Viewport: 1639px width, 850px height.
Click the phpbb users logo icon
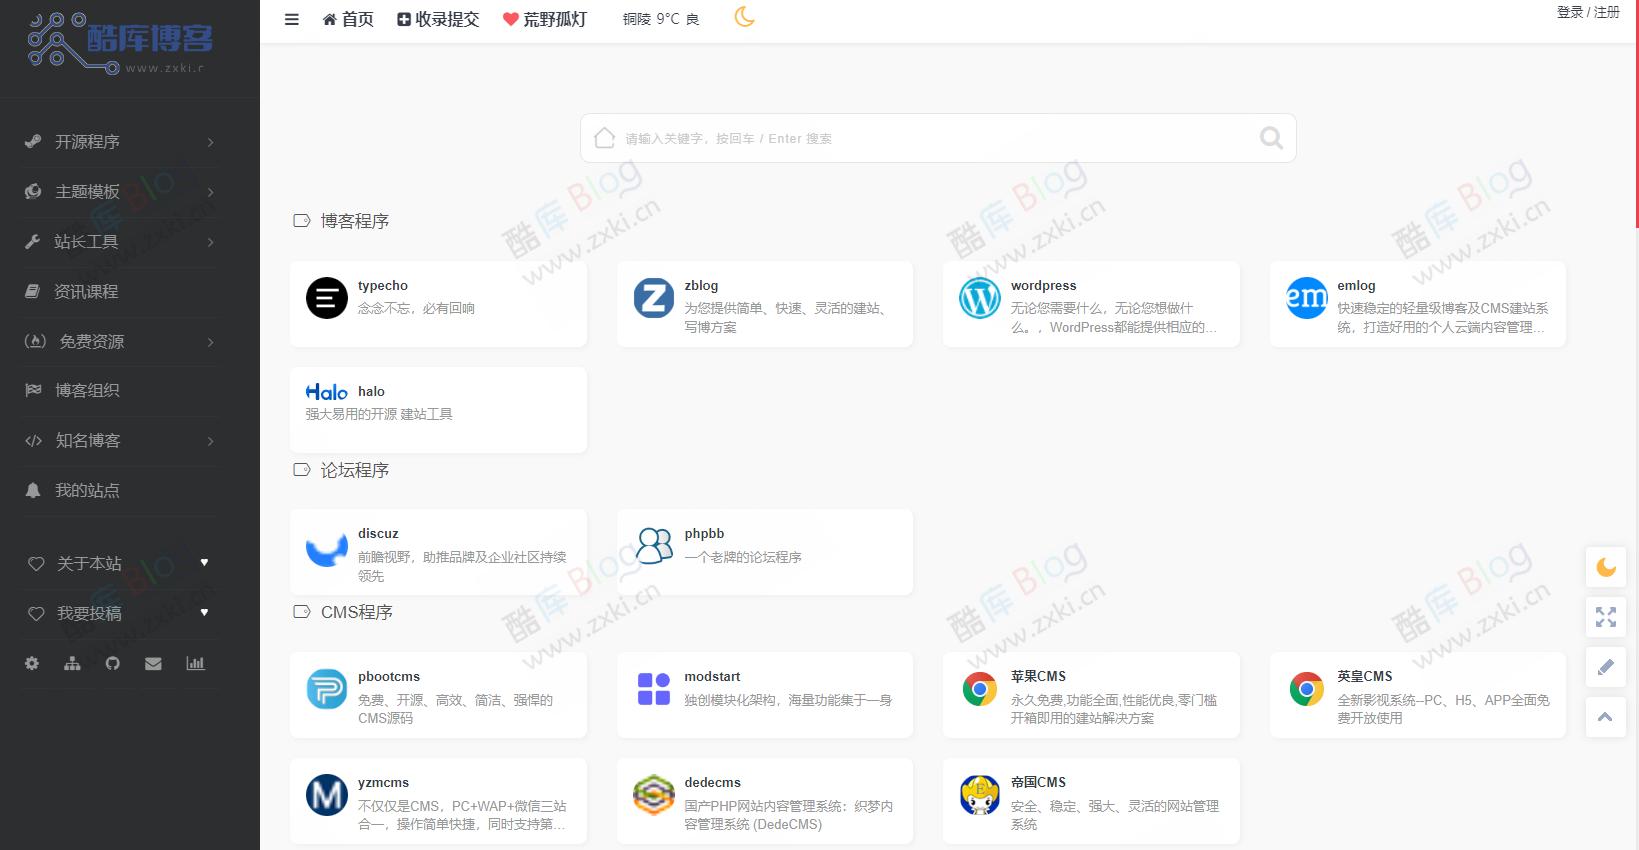[x=654, y=546]
